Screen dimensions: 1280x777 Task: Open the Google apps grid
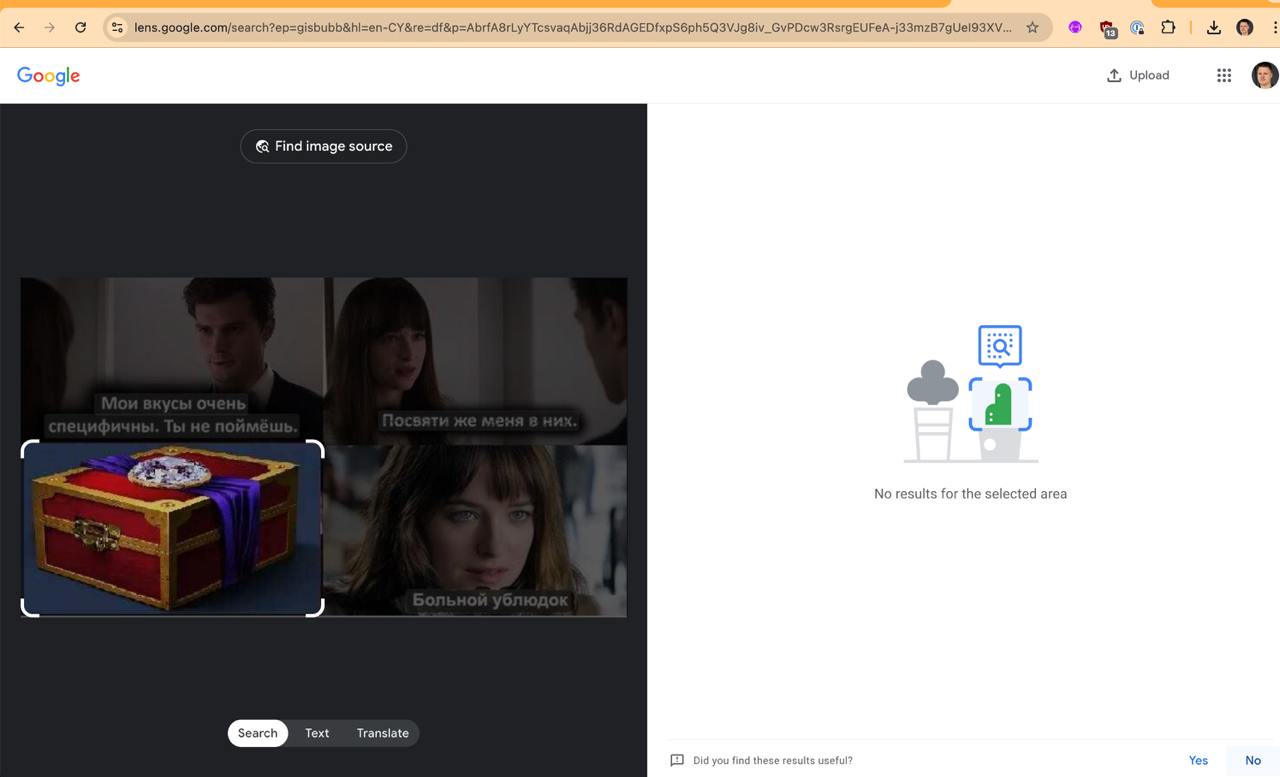point(1223,75)
